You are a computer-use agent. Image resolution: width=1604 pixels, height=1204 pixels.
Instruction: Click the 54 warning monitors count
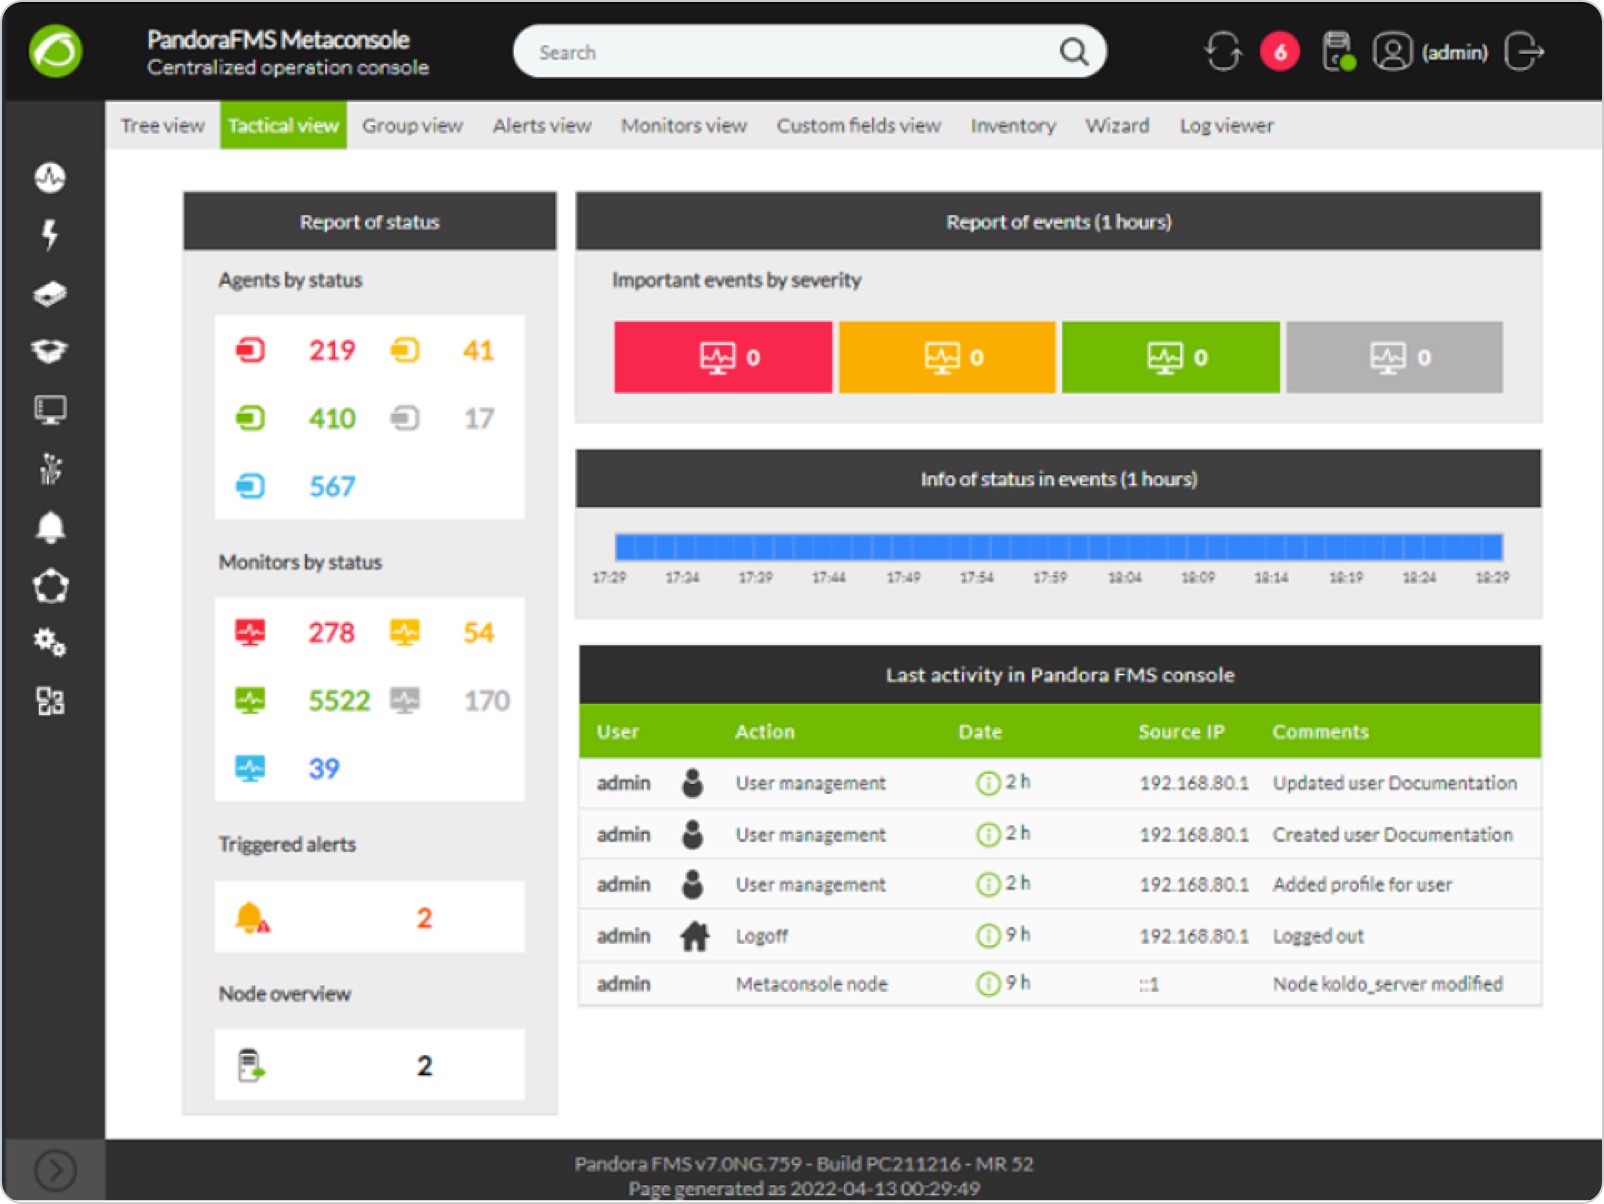478,632
